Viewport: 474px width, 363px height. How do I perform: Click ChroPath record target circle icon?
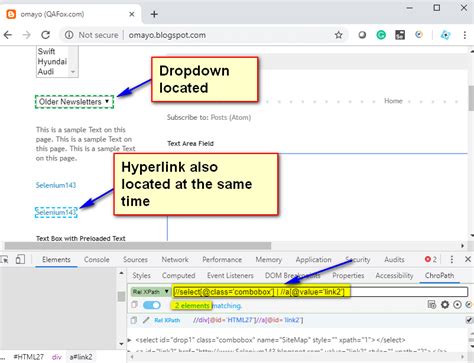point(457,304)
